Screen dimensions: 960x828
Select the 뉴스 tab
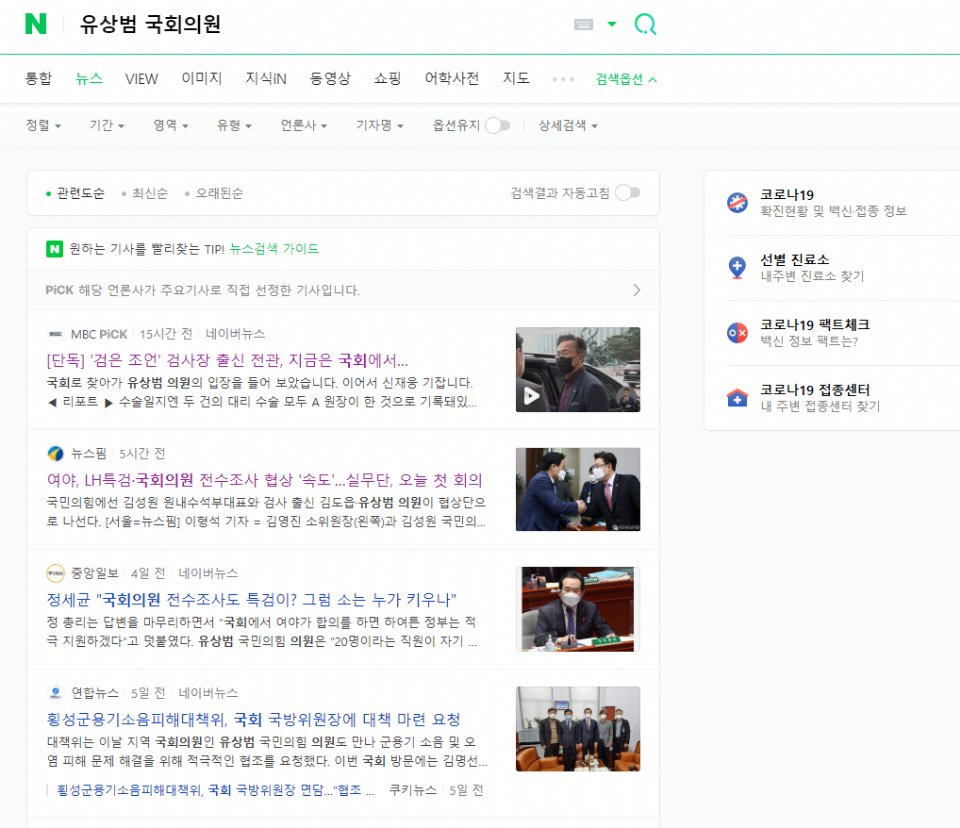[89, 78]
